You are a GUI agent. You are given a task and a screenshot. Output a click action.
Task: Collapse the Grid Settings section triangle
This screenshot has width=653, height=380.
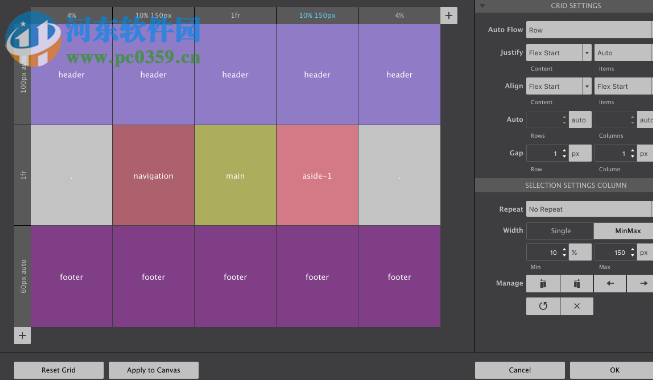tap(482, 6)
